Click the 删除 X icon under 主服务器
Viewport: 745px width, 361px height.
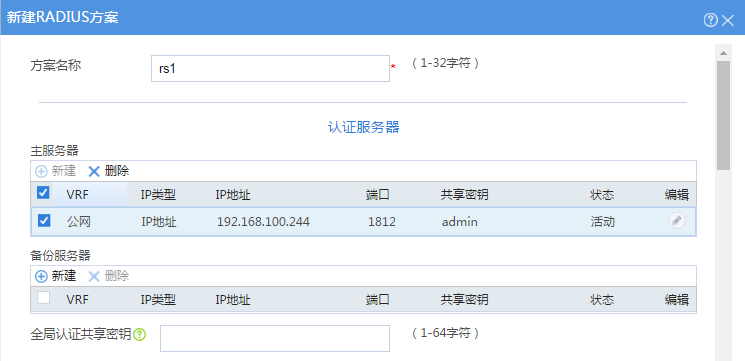coord(94,171)
